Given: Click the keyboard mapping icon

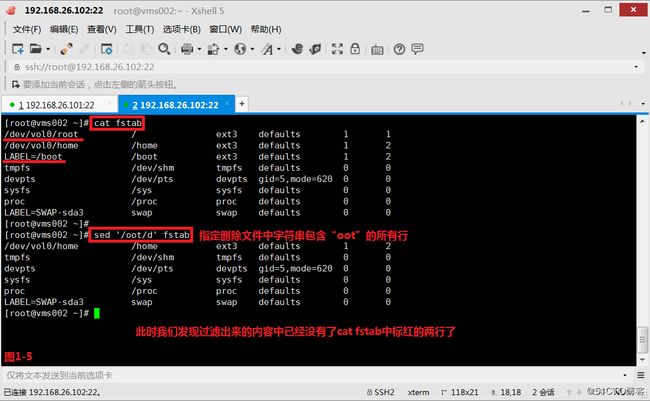Looking at the screenshot, I should 377,50.
